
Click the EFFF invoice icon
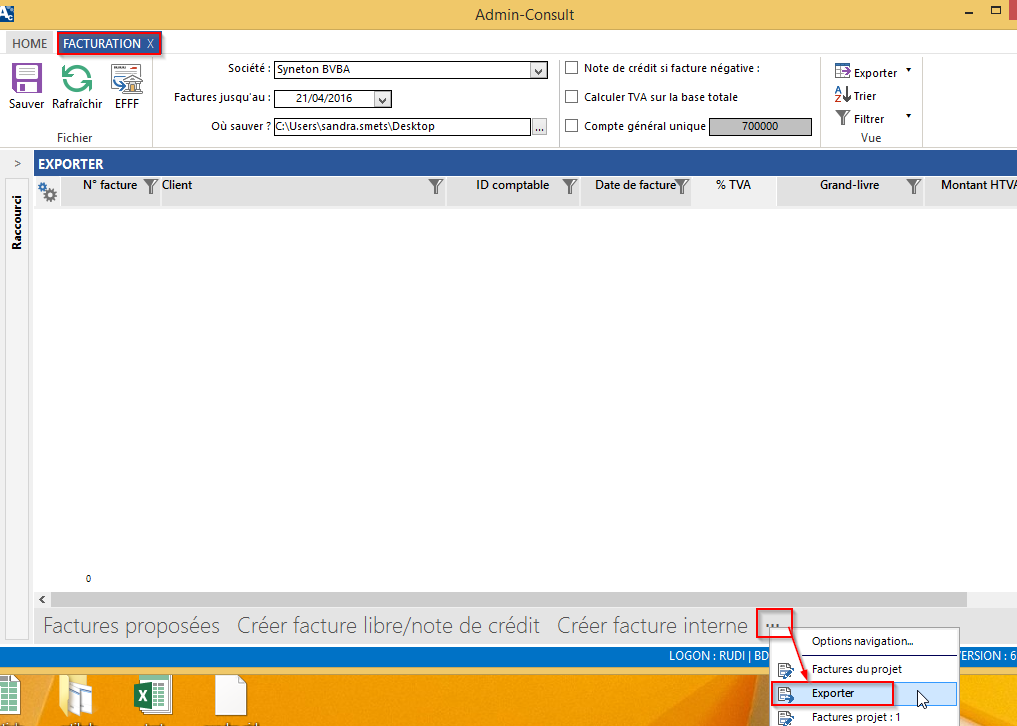point(127,79)
